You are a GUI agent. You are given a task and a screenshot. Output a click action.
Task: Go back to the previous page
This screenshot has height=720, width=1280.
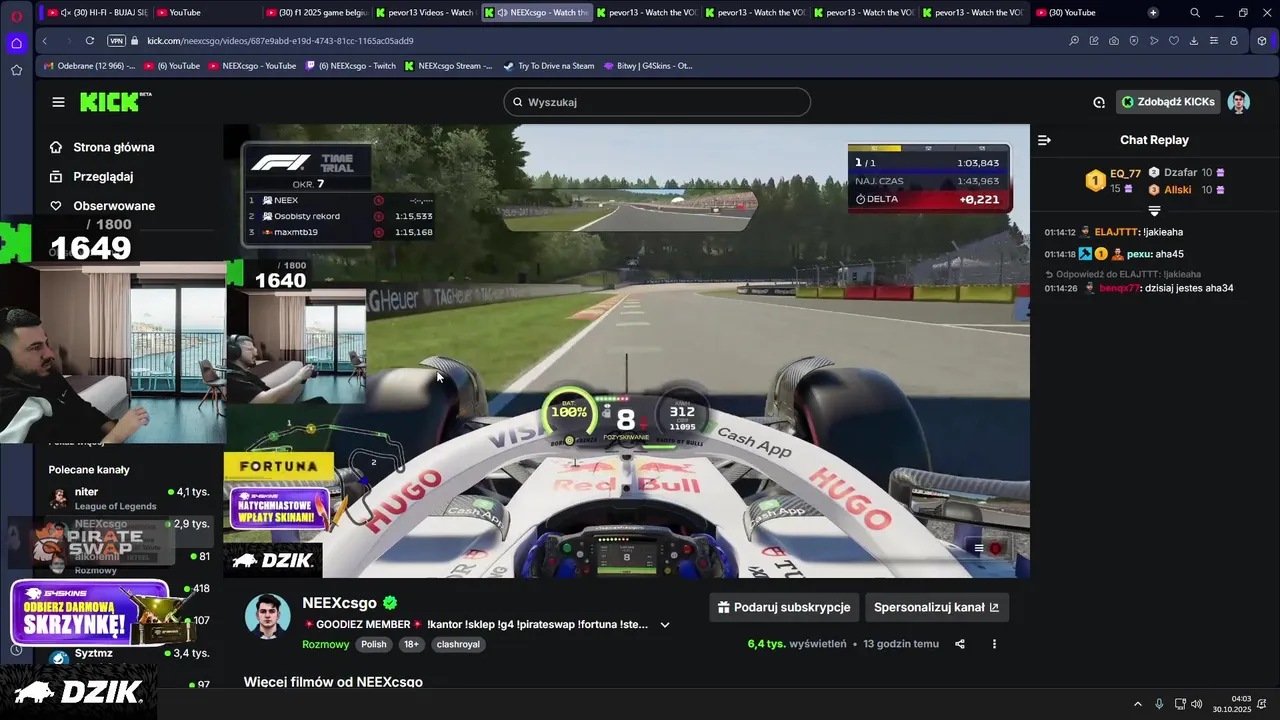click(45, 41)
